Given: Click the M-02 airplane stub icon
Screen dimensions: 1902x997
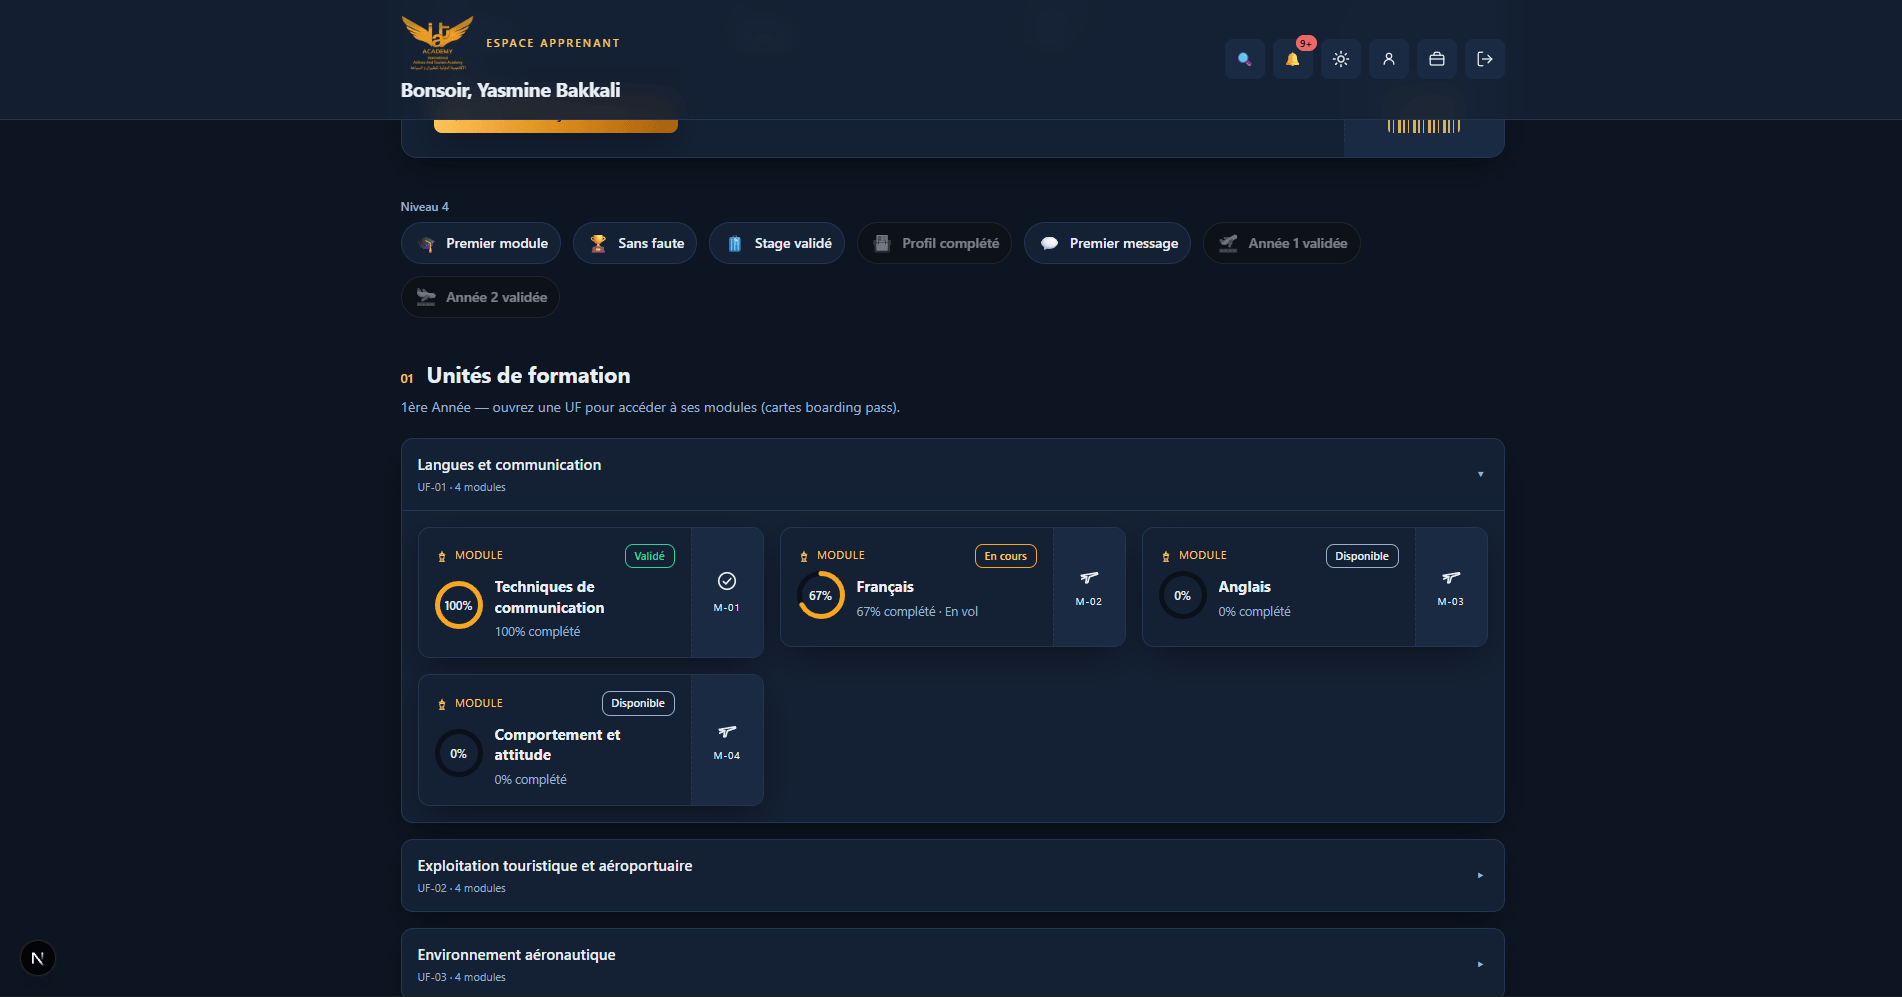Looking at the screenshot, I should [1089, 578].
